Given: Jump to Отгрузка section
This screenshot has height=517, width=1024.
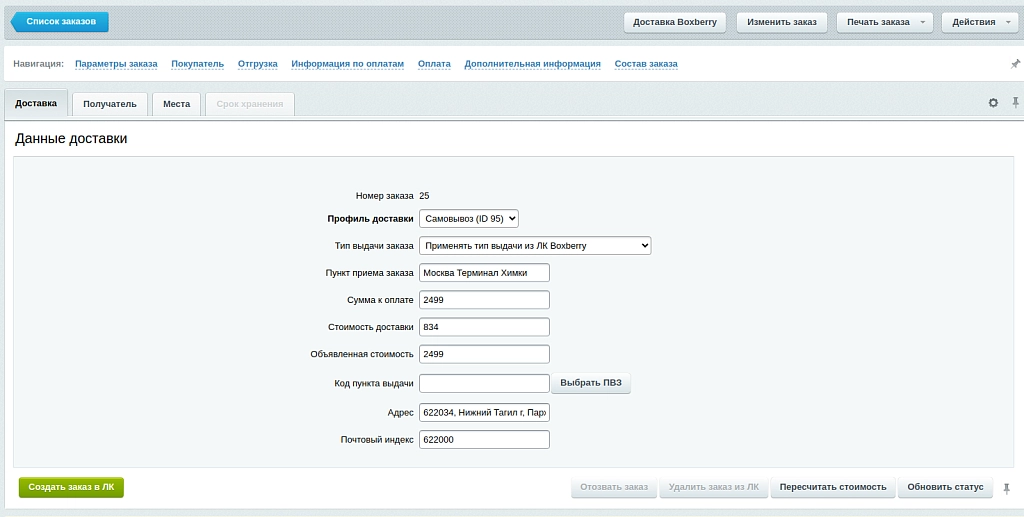Looking at the screenshot, I should pyautogui.click(x=257, y=64).
